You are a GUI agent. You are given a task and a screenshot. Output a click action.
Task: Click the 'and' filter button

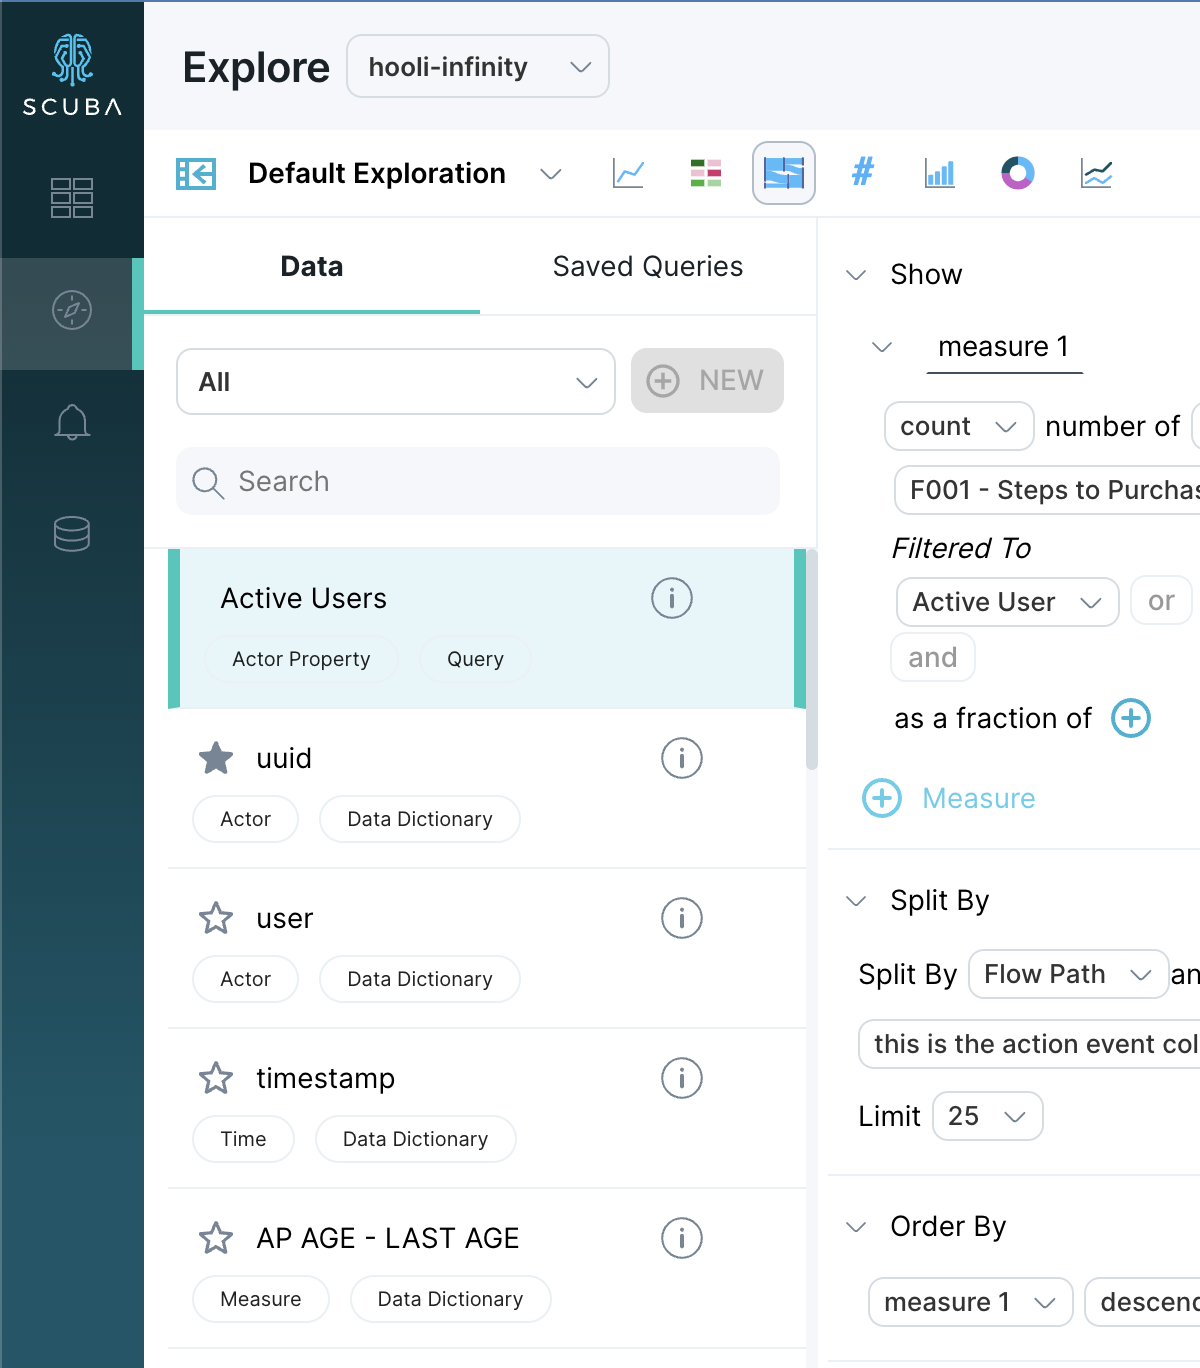point(933,657)
